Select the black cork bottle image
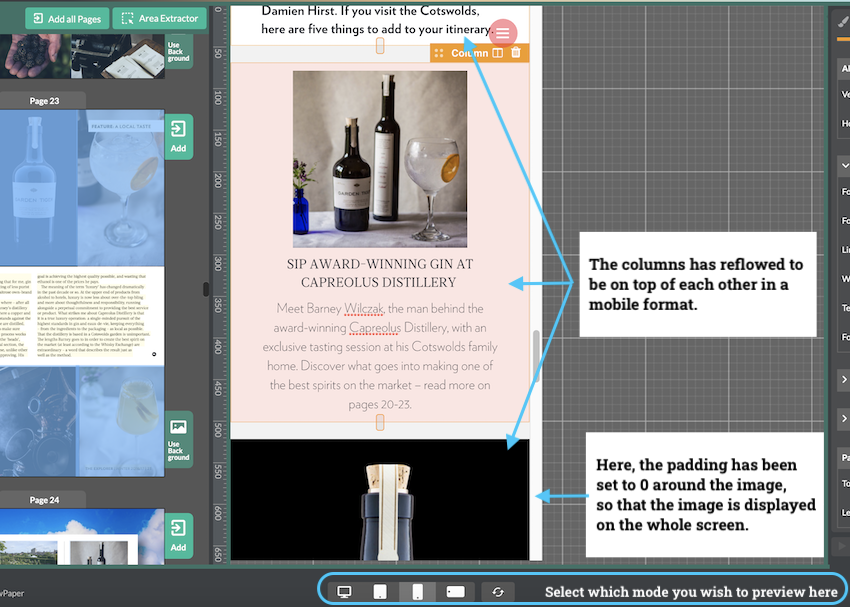 [x=380, y=500]
